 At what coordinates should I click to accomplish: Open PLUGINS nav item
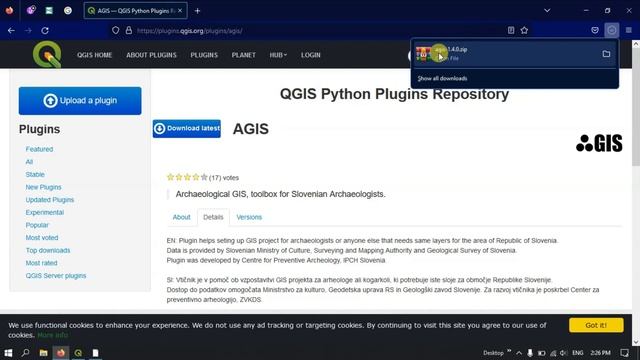[x=204, y=55]
